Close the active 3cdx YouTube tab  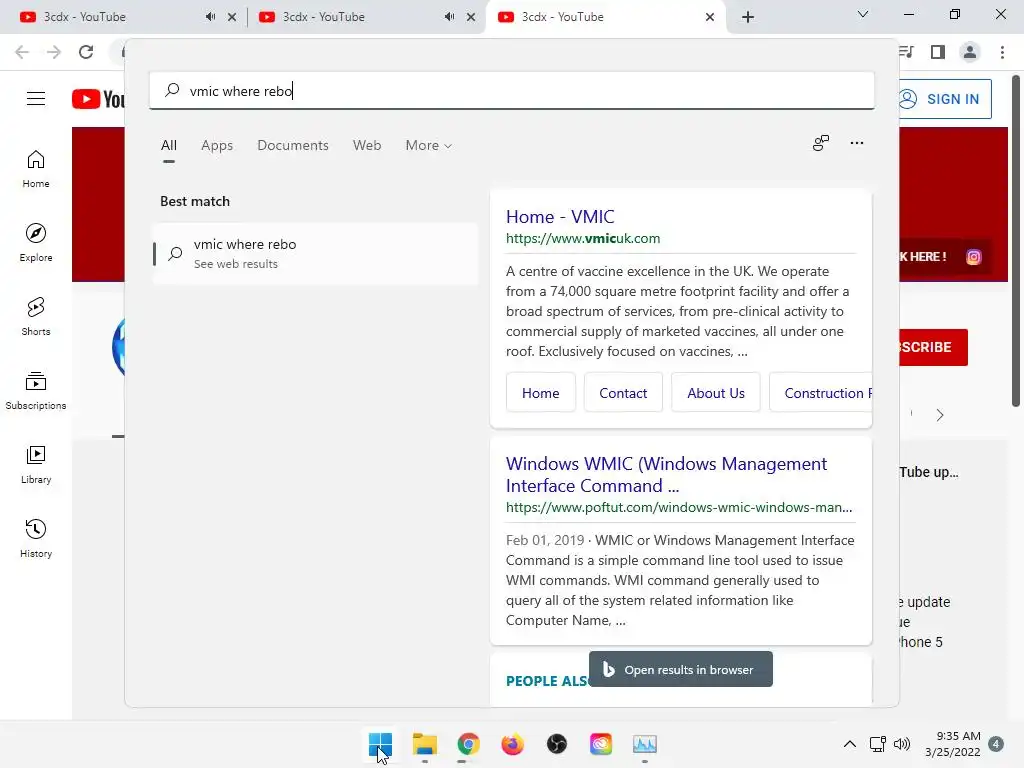point(710,17)
